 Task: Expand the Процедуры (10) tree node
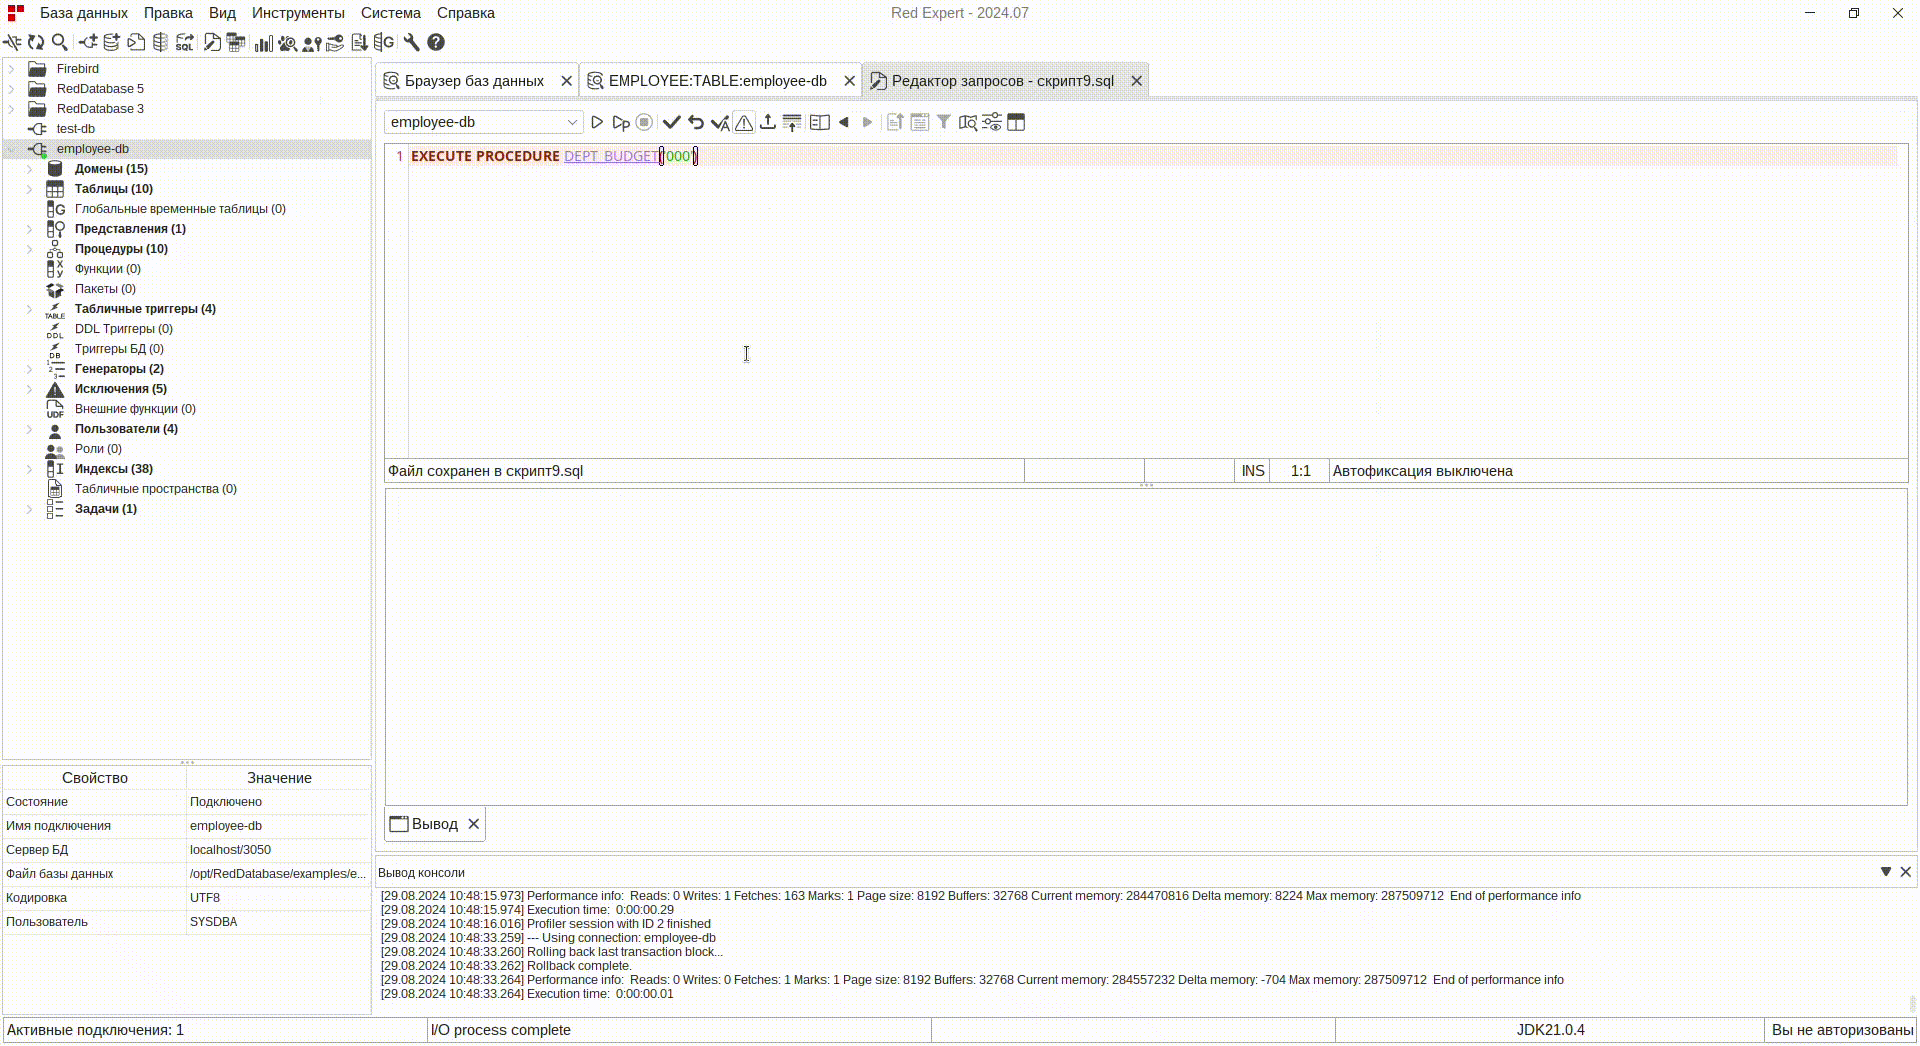coord(29,249)
